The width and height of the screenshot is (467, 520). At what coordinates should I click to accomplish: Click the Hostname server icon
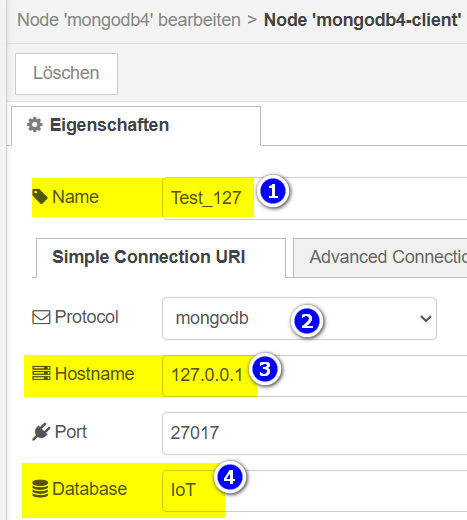pos(41,373)
